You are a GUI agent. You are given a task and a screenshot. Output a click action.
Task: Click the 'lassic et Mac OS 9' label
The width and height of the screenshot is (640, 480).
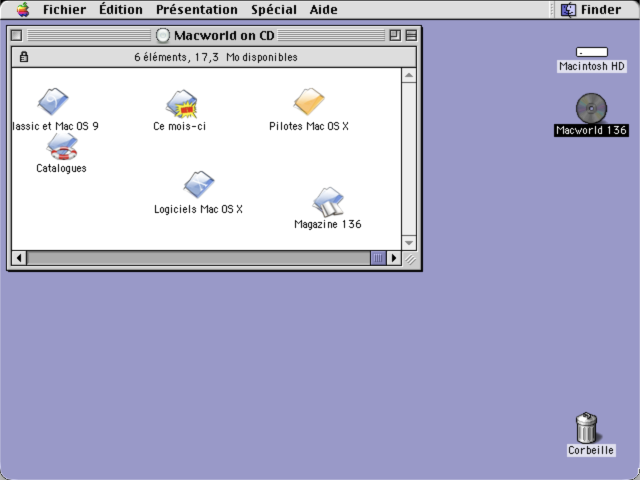click(x=56, y=126)
